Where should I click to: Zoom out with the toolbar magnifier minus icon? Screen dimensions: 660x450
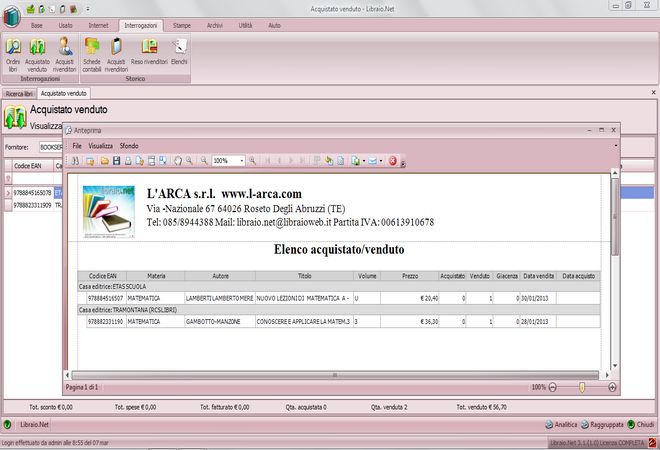(204, 161)
